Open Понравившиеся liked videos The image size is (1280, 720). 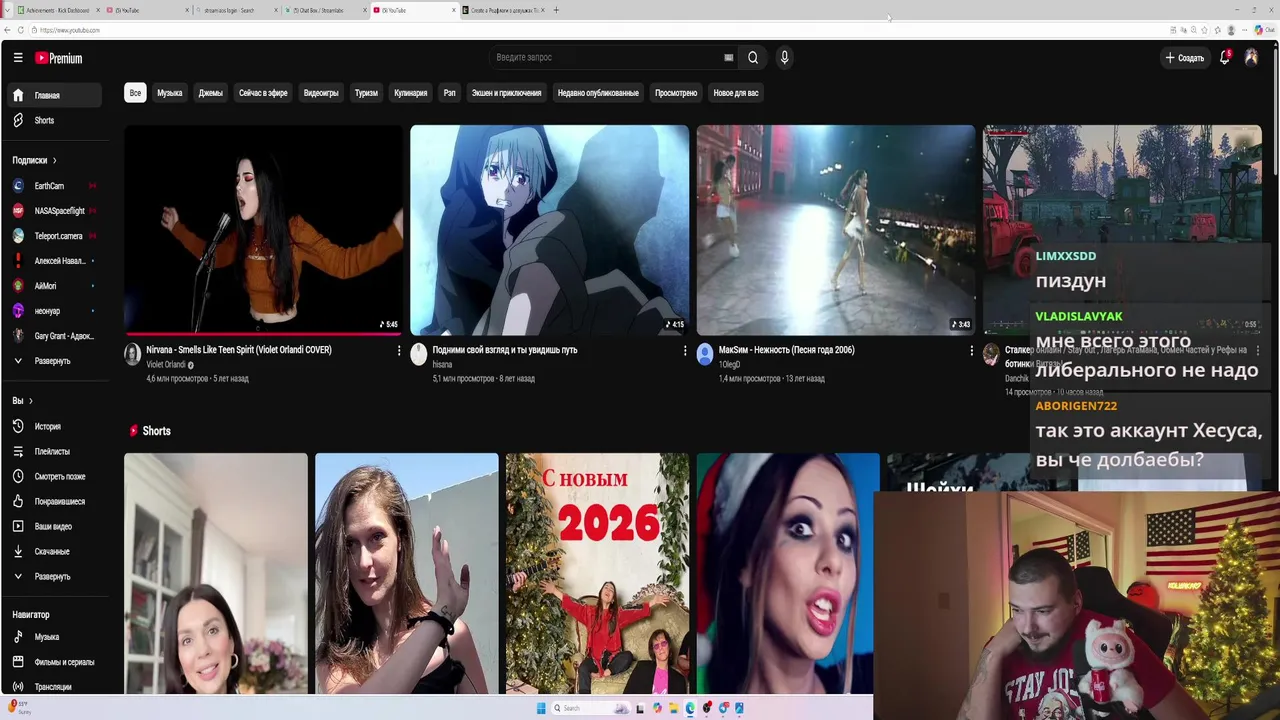click(x=56, y=502)
